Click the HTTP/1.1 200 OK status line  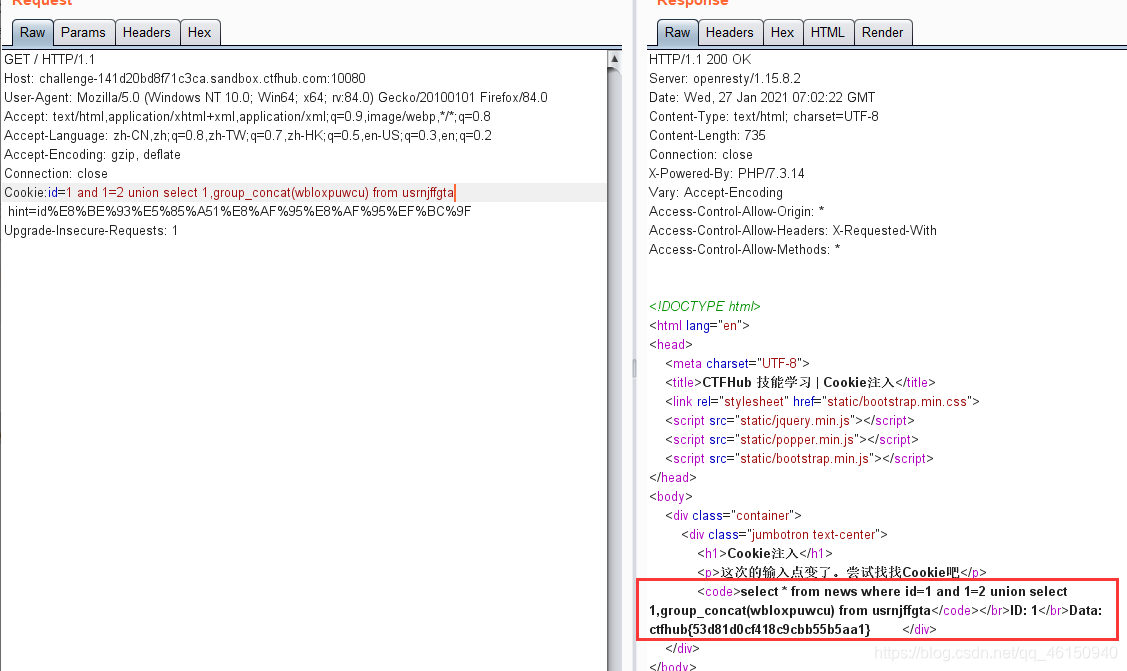tap(700, 60)
